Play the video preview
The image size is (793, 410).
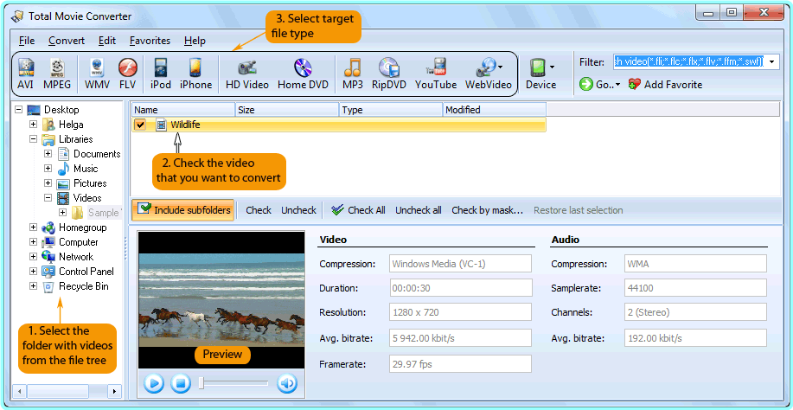pos(154,384)
